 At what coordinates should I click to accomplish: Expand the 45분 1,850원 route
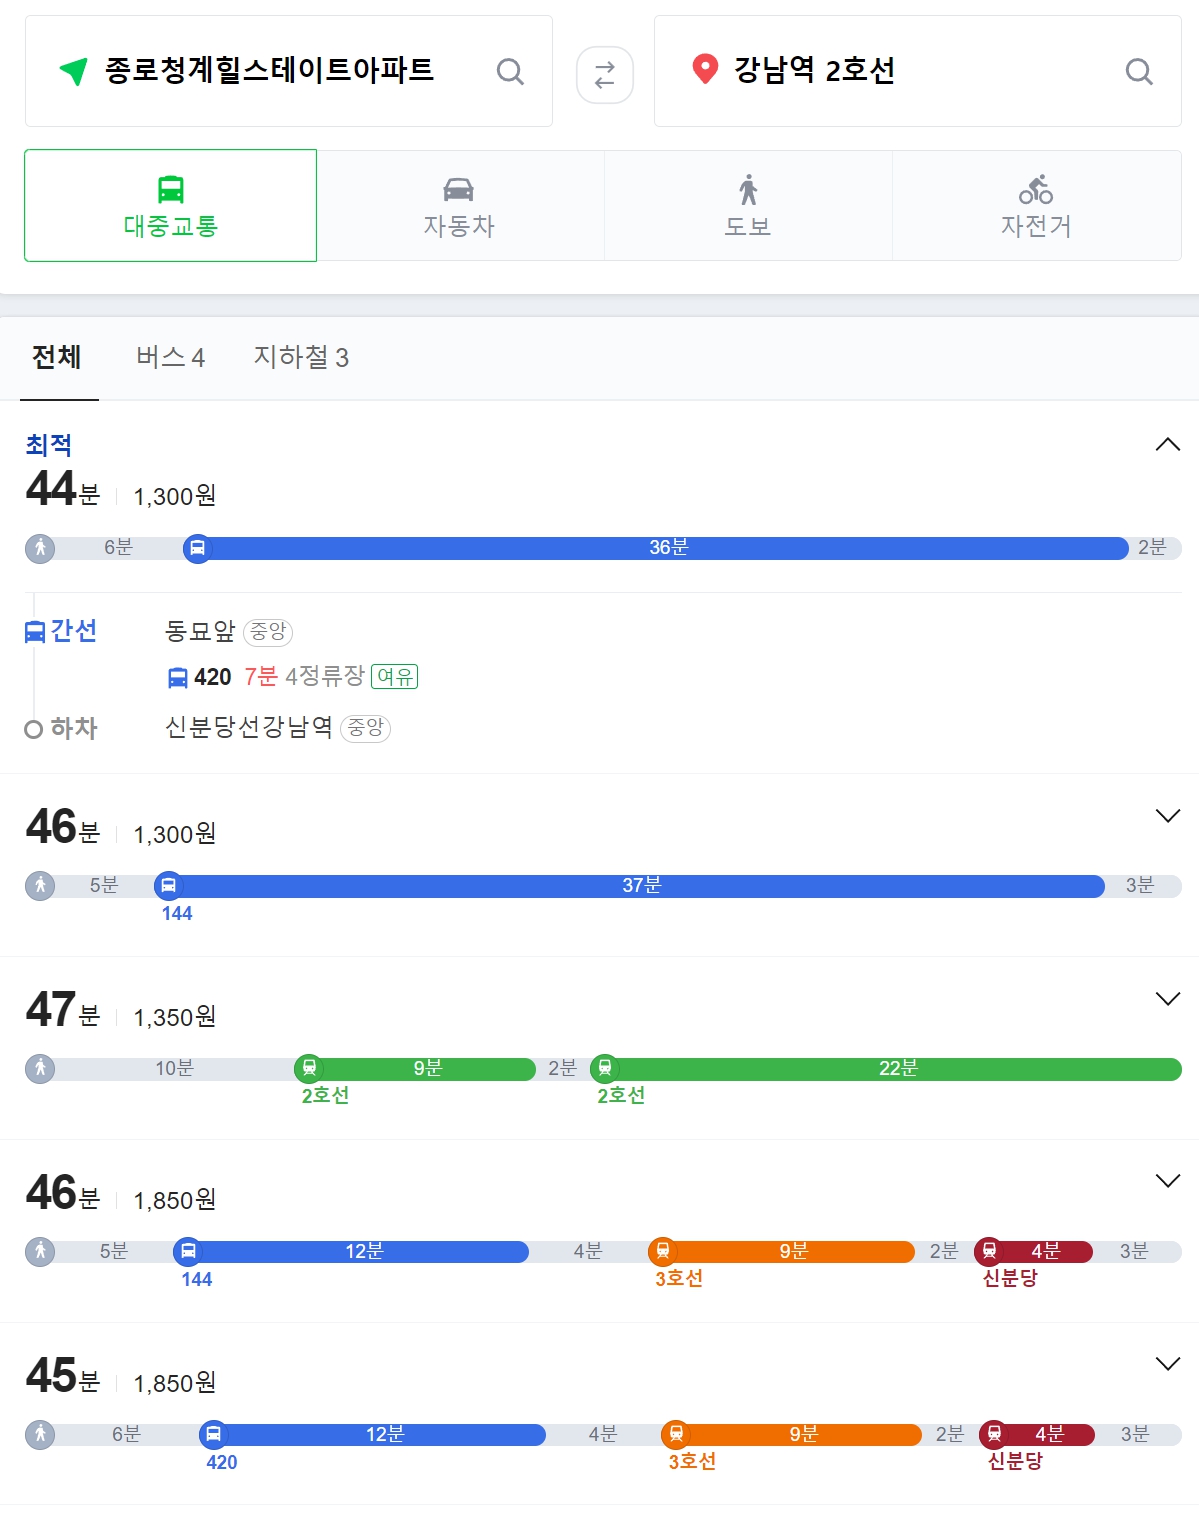click(1168, 1364)
